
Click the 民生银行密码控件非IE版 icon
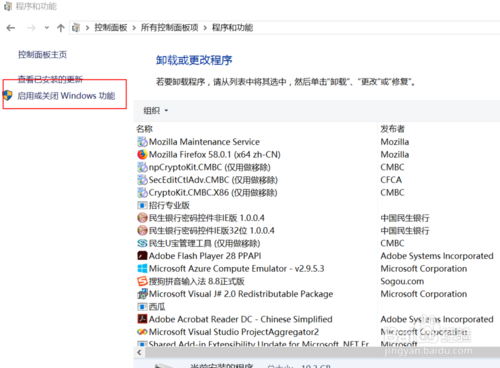[x=142, y=218]
